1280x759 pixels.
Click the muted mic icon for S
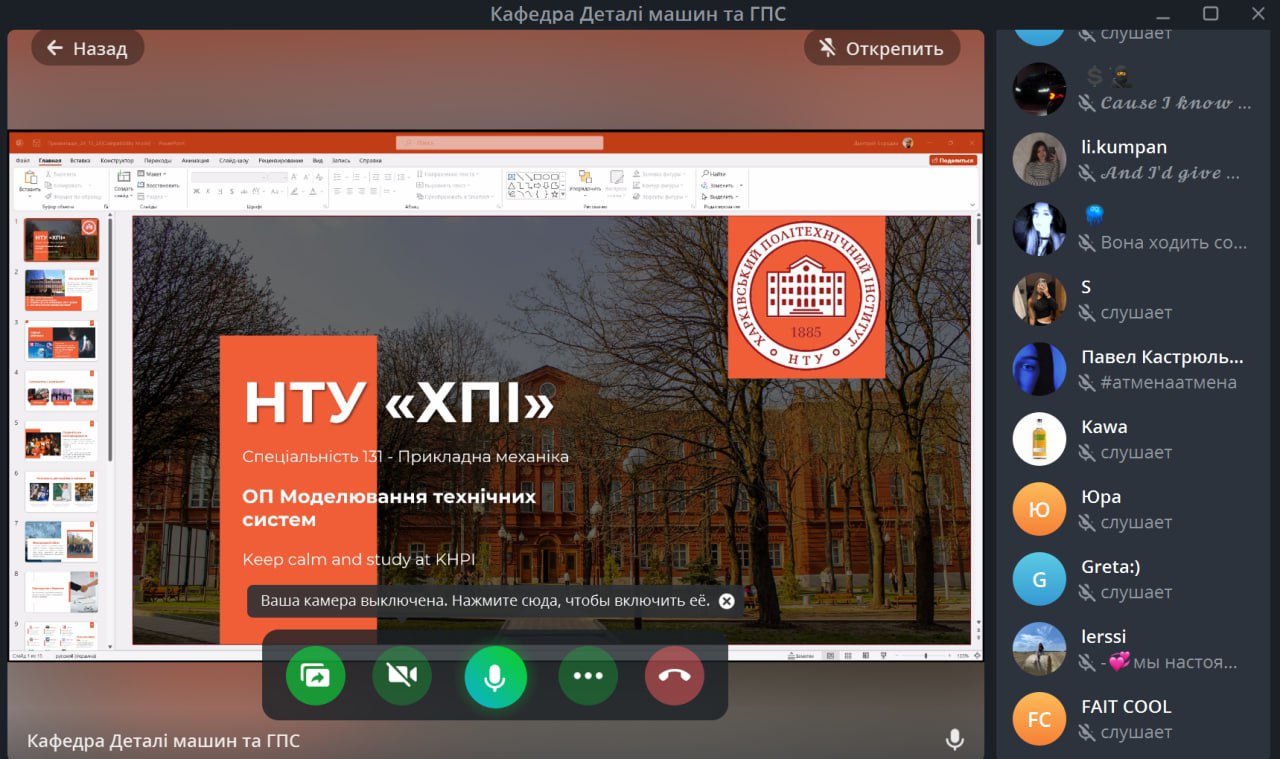click(1087, 313)
